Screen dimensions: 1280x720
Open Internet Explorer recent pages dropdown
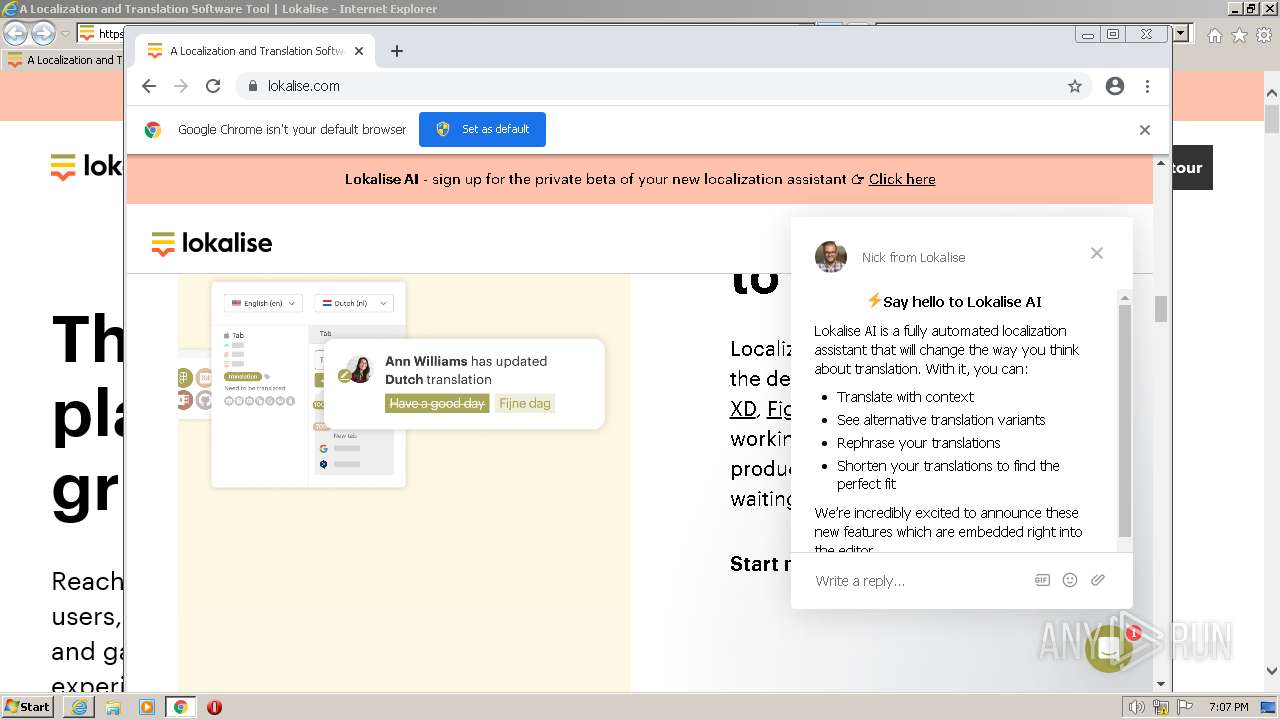[x=65, y=34]
